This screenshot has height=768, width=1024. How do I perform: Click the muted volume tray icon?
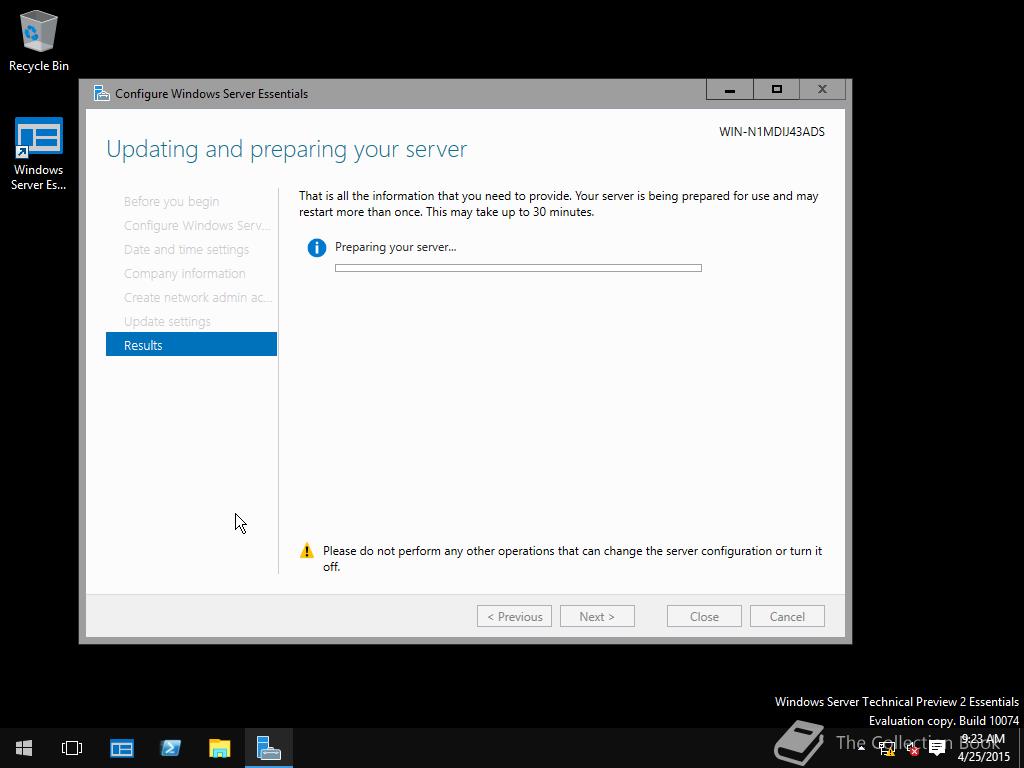tap(912, 748)
